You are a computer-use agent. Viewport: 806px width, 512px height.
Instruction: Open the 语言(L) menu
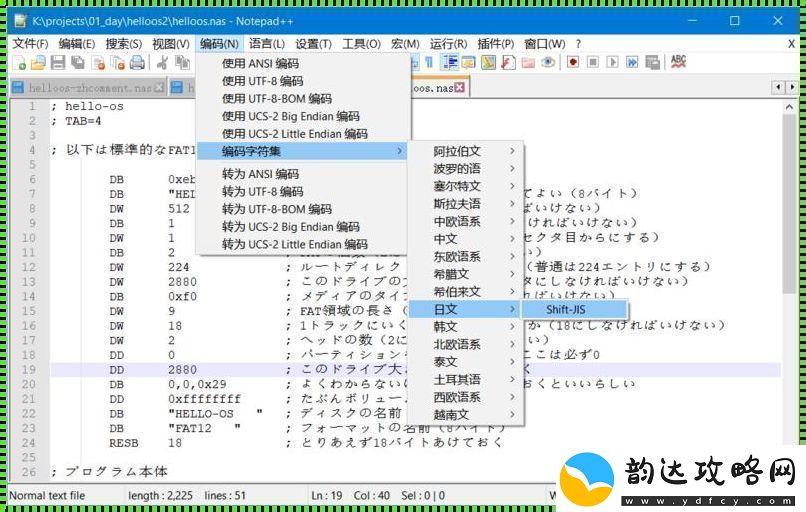(x=267, y=44)
